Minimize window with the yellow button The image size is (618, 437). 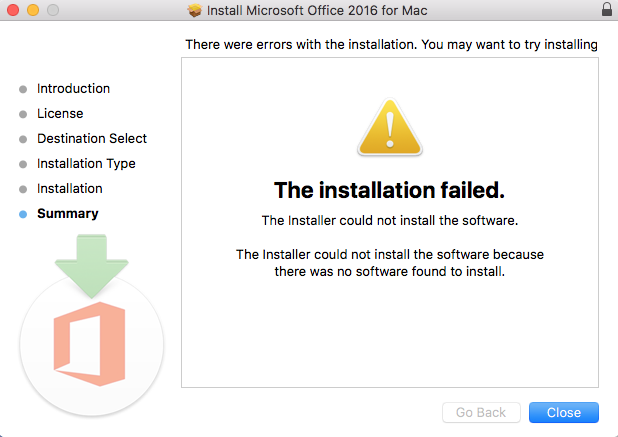pyautogui.click(x=32, y=10)
